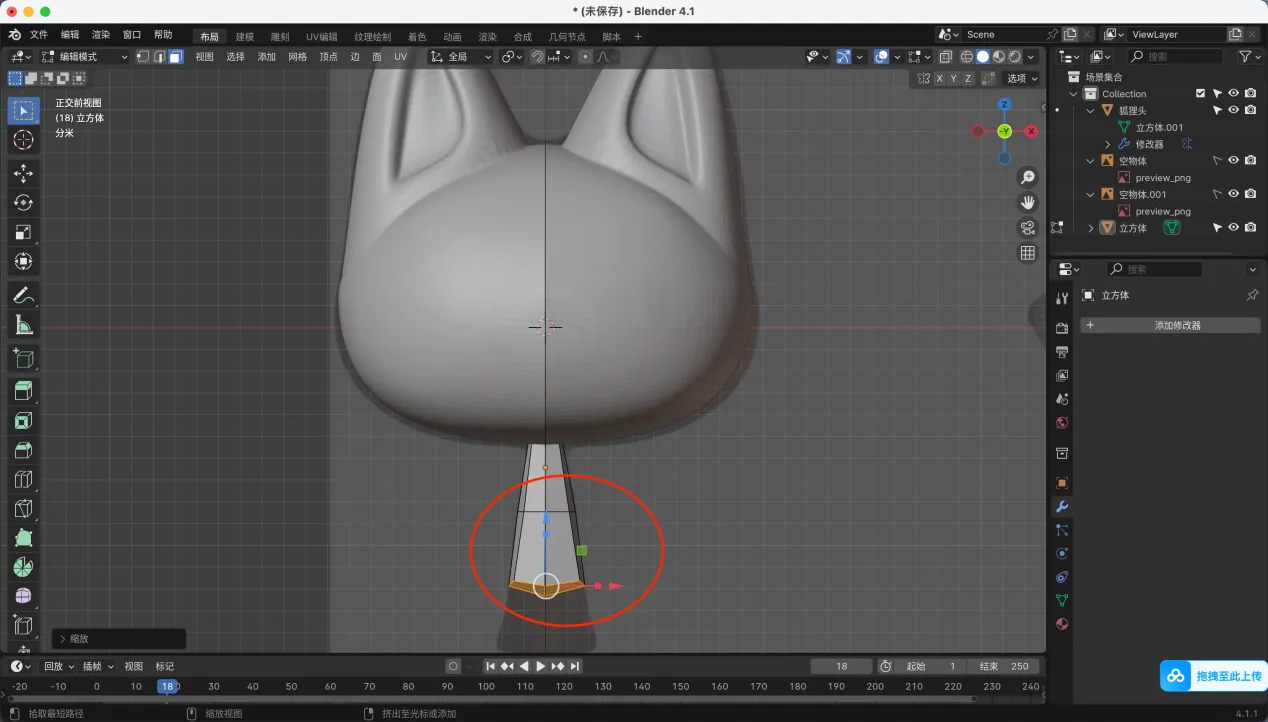Open the 文件 menu

tap(39, 35)
